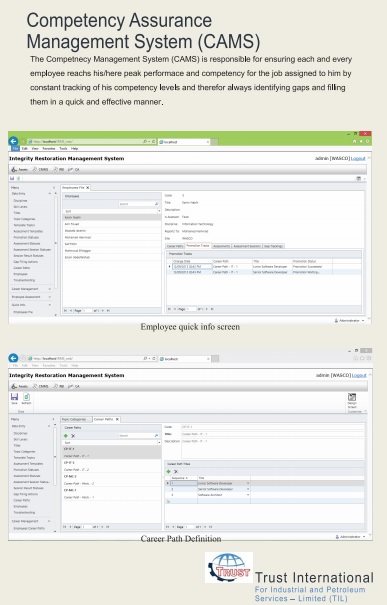The width and height of the screenshot is (387, 605).
Task: Select Employees Career Paths in Career Path Definition sidebar
Action: [29, 529]
